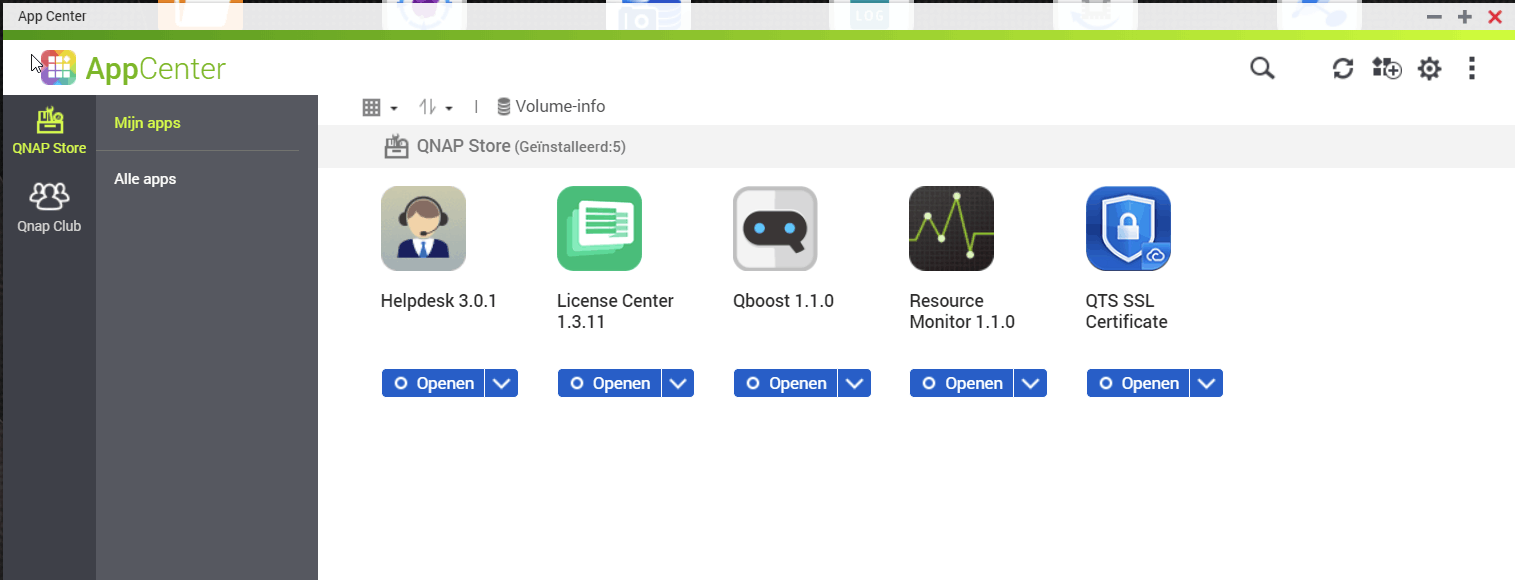Expand the Qboost Openen dropdown arrow
This screenshot has width=1515, height=580.
[x=854, y=383]
